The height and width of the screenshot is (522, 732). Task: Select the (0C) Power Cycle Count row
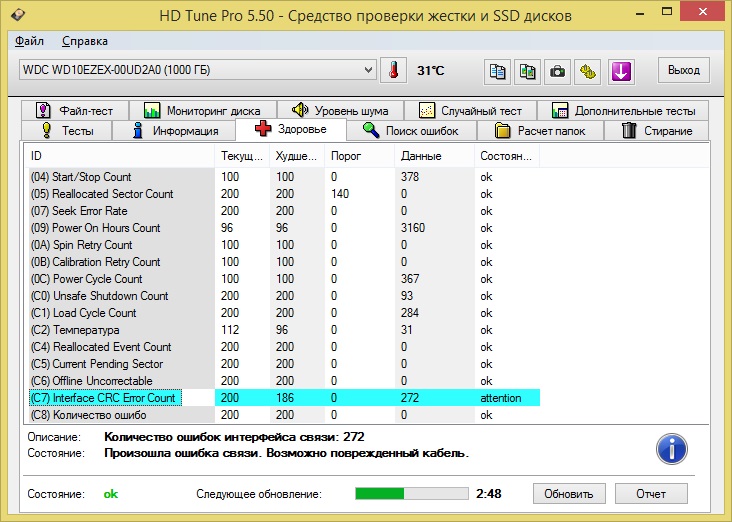[x=282, y=279]
